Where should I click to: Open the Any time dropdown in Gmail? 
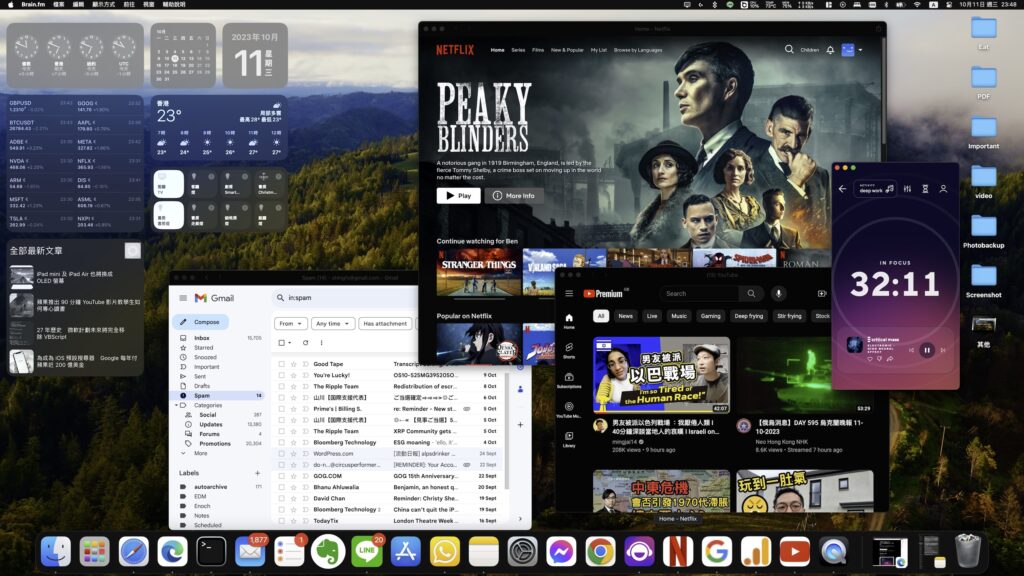pos(331,324)
